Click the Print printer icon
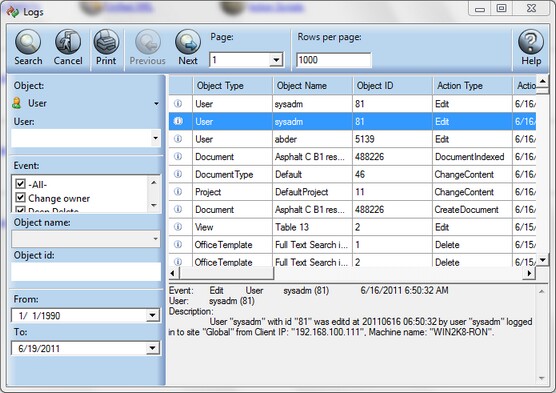The height and width of the screenshot is (393, 556). point(106,42)
